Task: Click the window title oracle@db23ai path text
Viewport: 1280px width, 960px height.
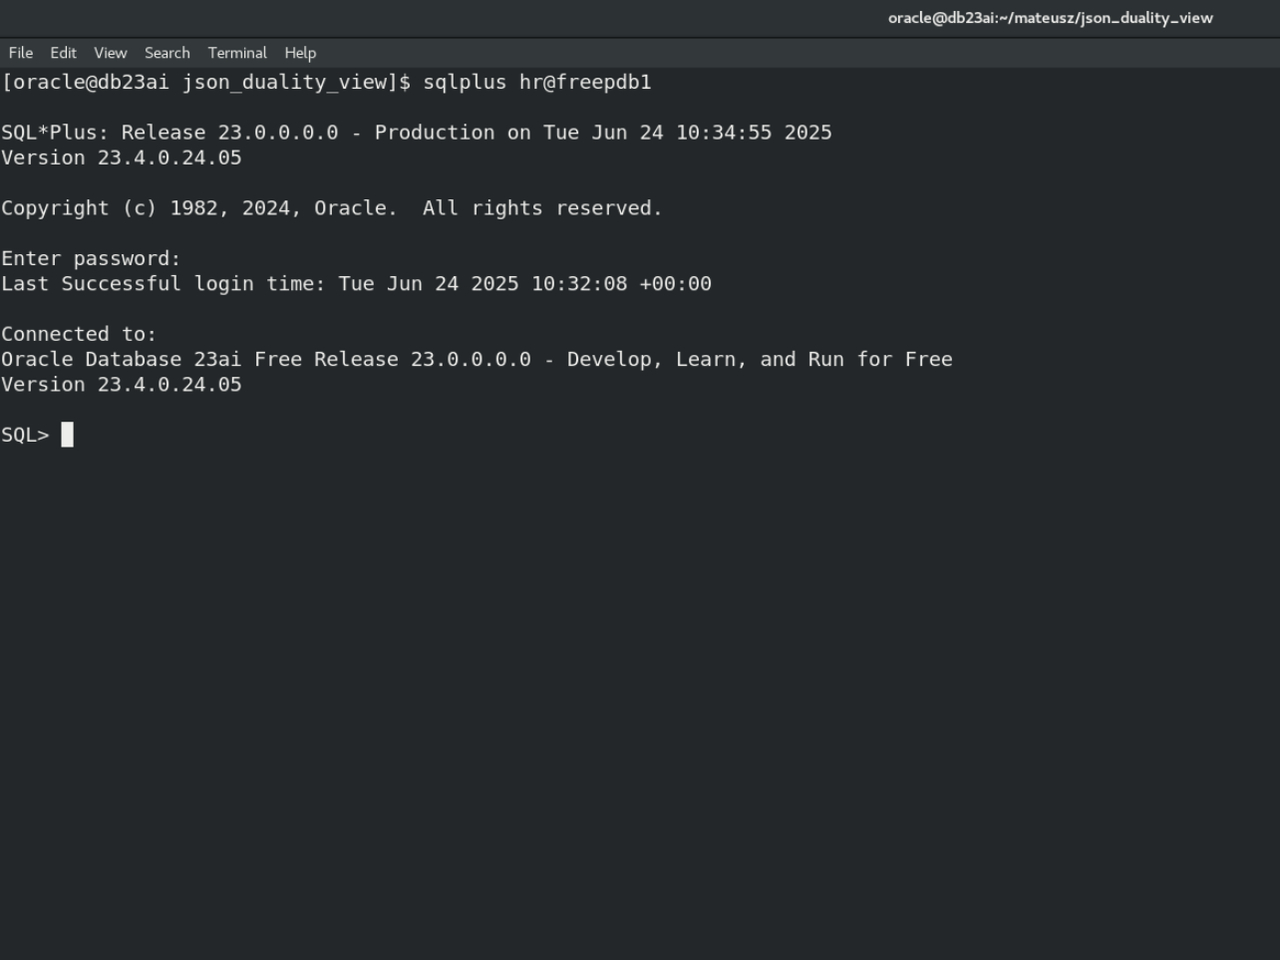Action: pos(1050,18)
